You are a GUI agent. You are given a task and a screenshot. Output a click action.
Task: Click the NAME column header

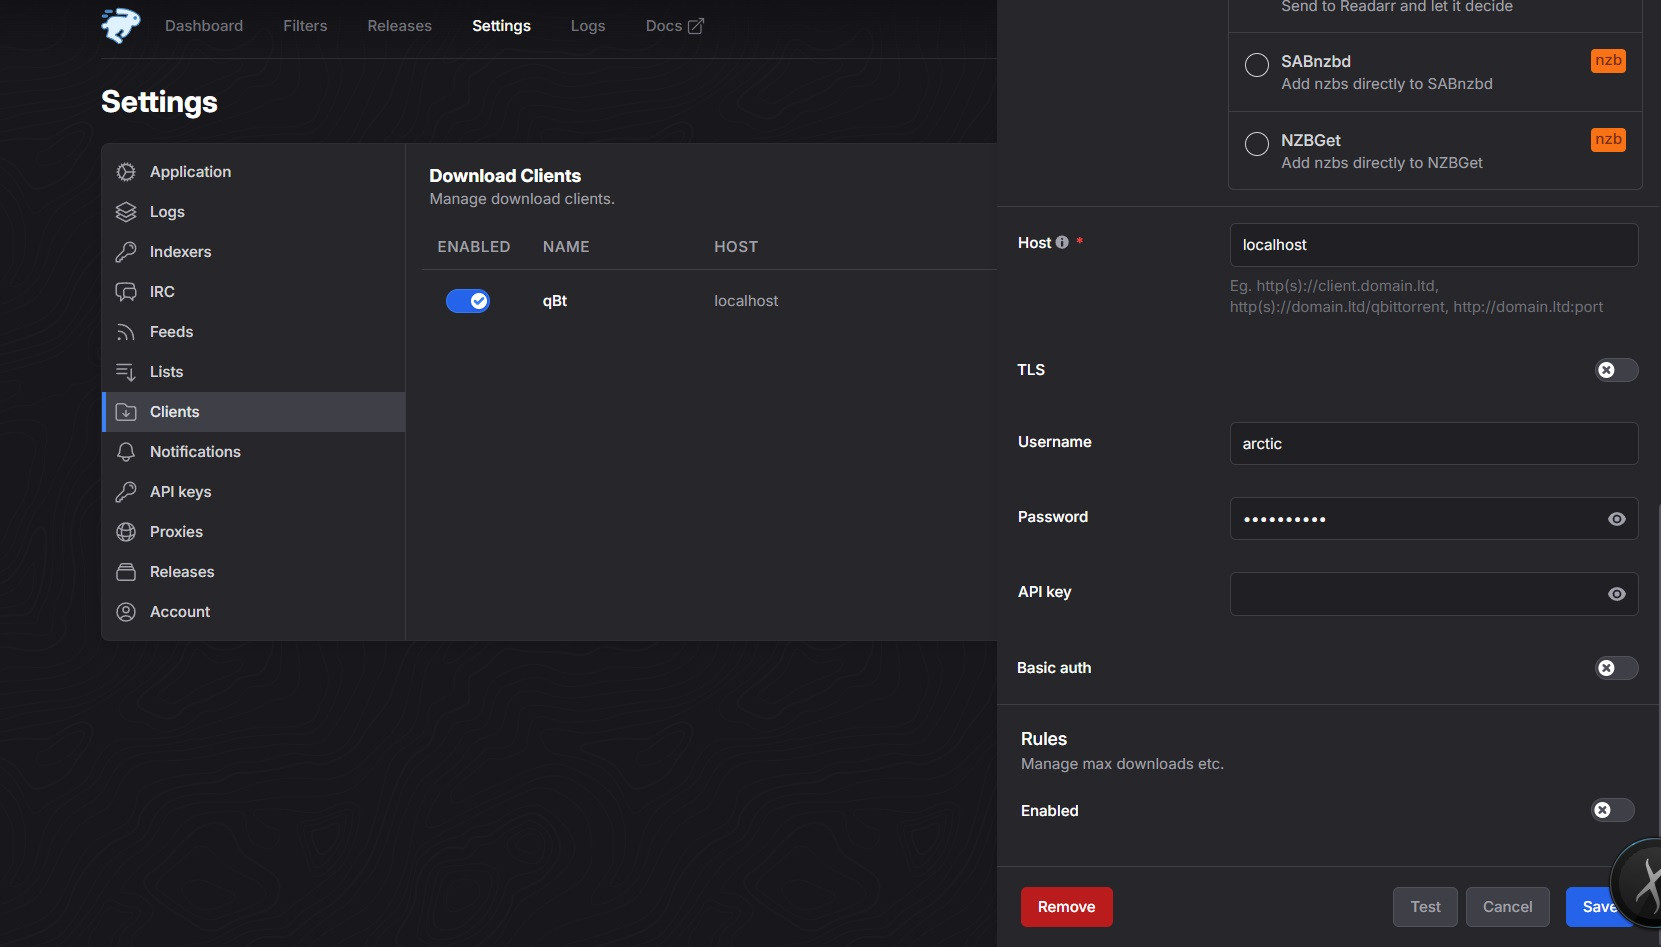pyautogui.click(x=566, y=247)
